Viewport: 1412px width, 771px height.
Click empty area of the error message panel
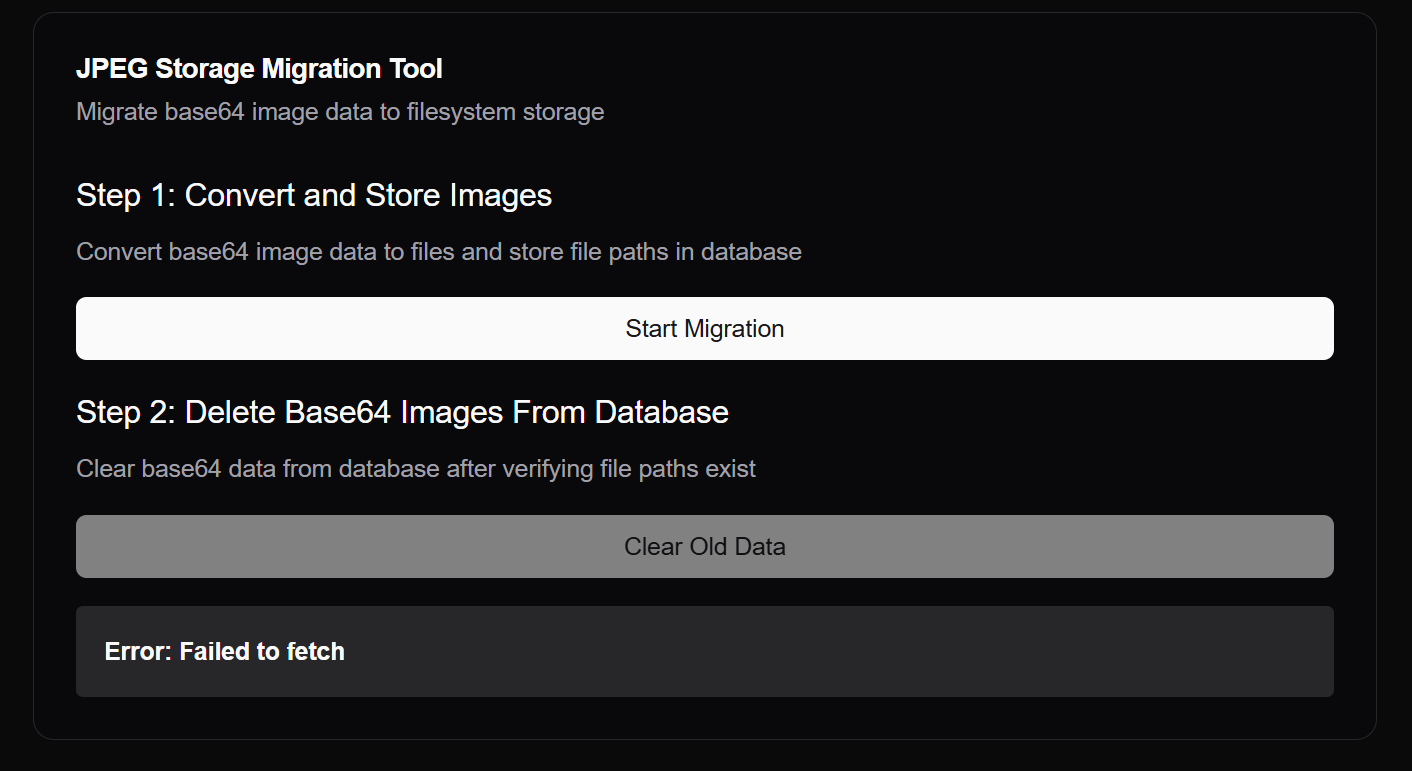[840, 652]
